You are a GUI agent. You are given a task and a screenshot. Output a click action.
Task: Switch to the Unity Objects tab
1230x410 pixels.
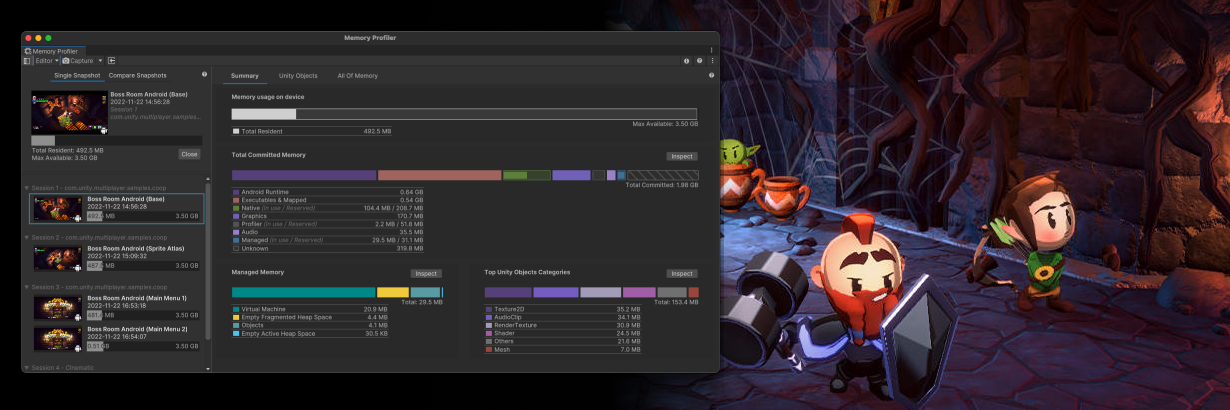298,76
